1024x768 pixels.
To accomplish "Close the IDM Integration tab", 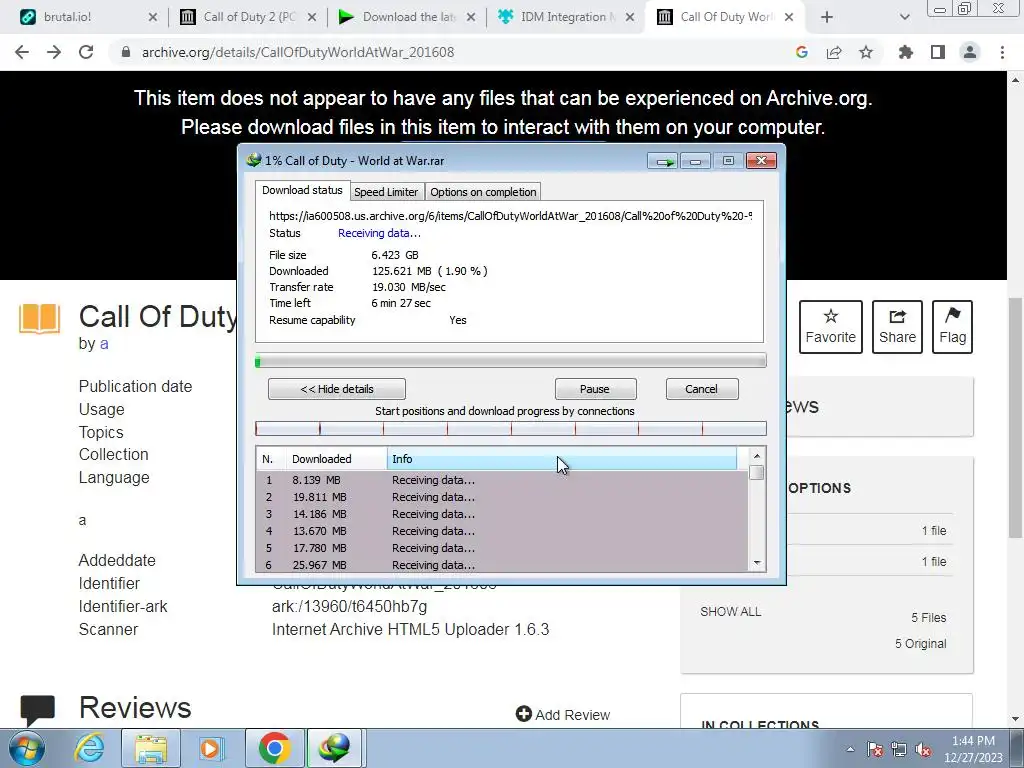I will [x=630, y=17].
